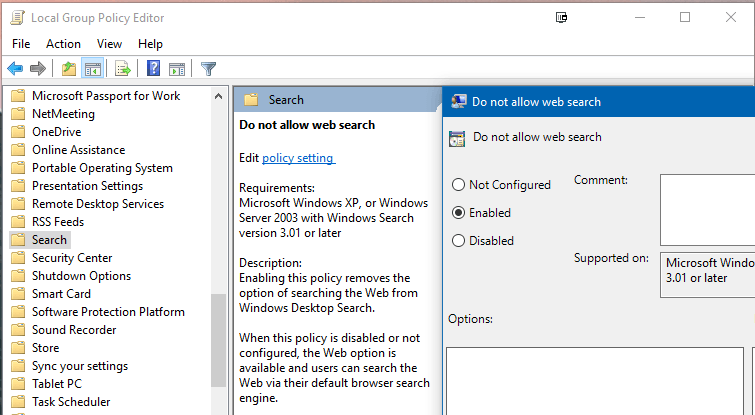
Task: Select Microsoft Passport for Work in tree
Action: pyautogui.click(x=106, y=96)
